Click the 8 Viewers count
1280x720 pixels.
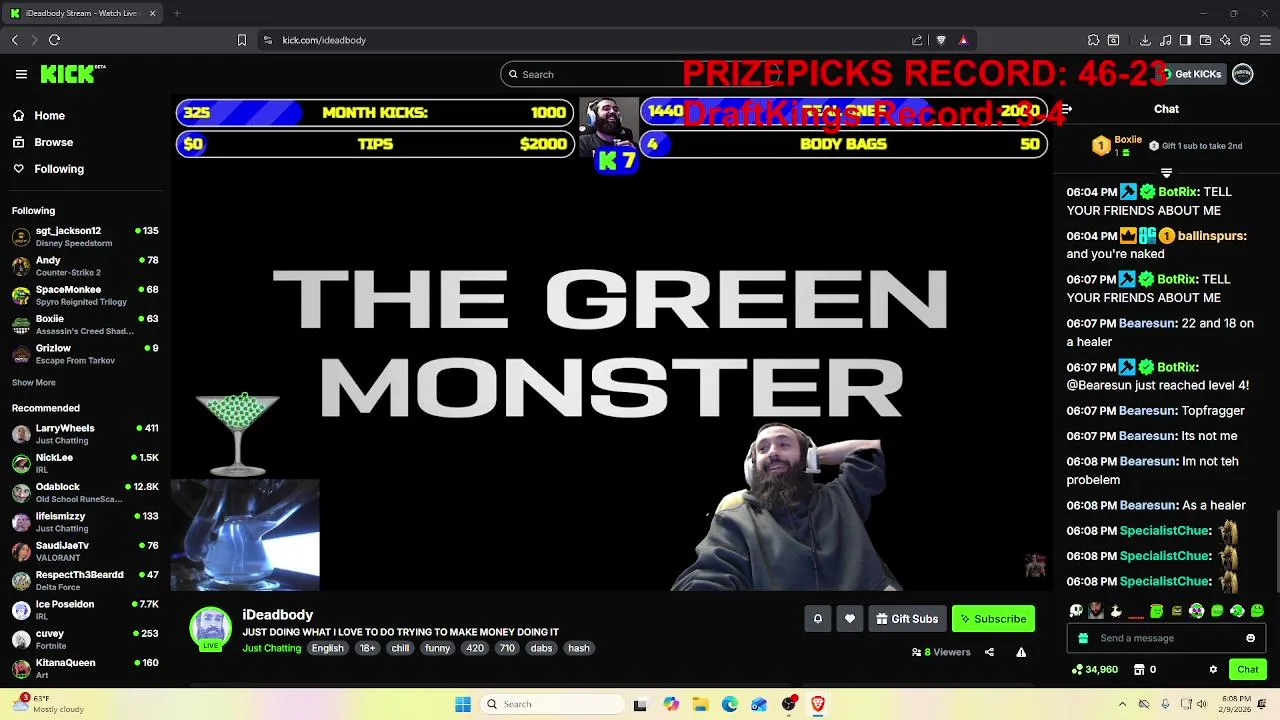tap(941, 652)
